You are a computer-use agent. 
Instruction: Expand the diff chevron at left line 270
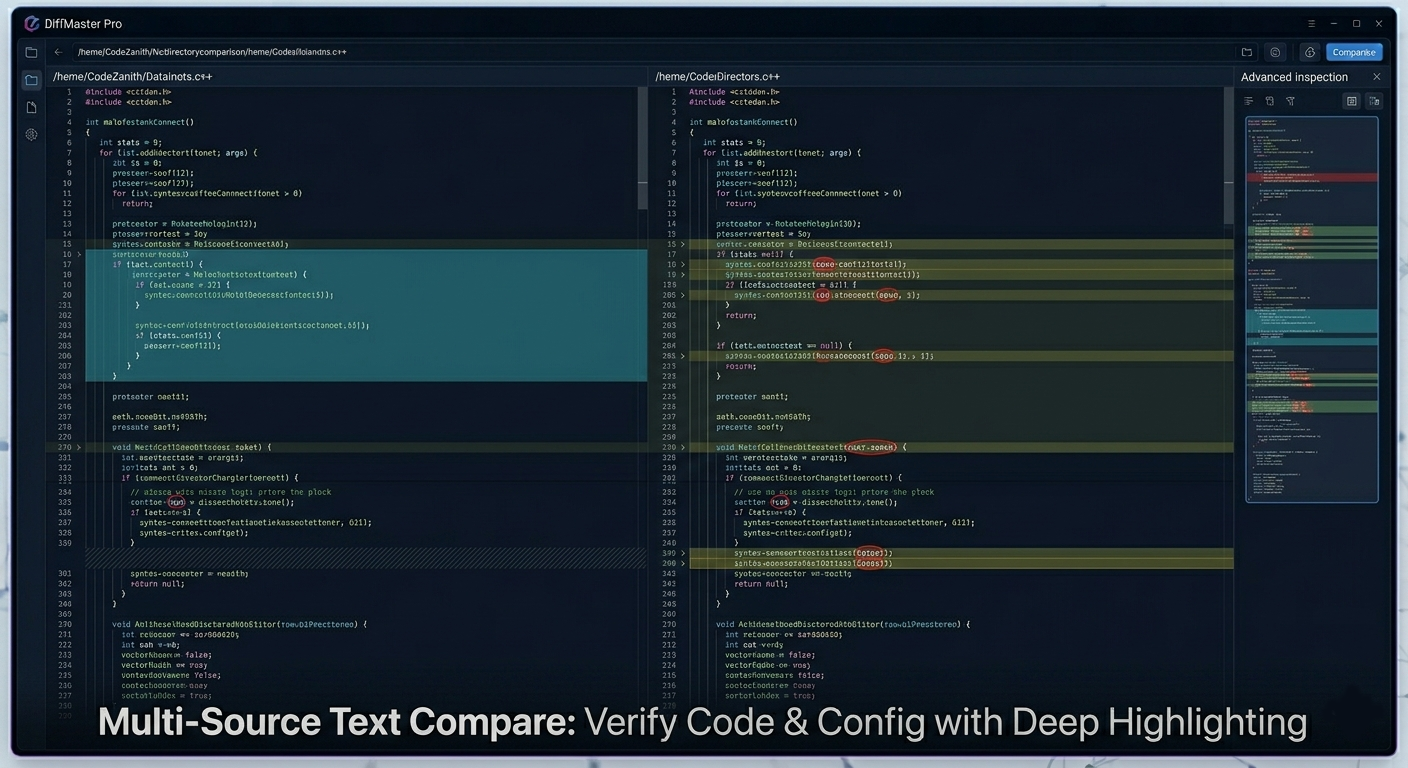point(79,447)
